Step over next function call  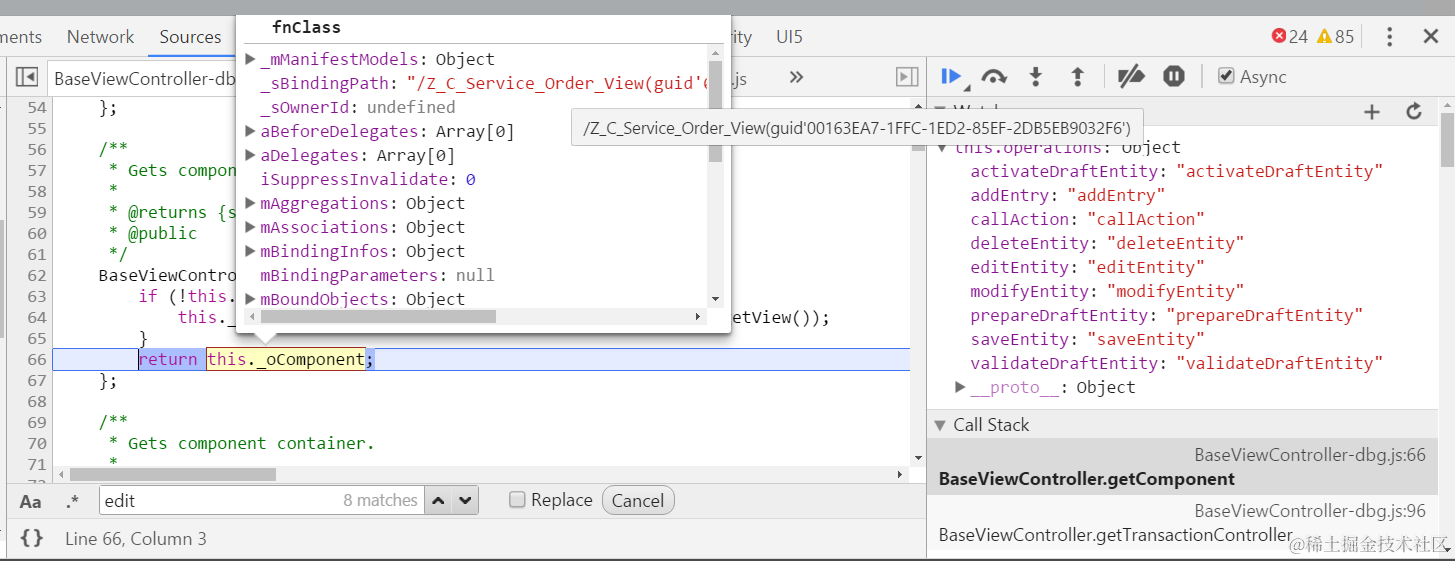(994, 77)
